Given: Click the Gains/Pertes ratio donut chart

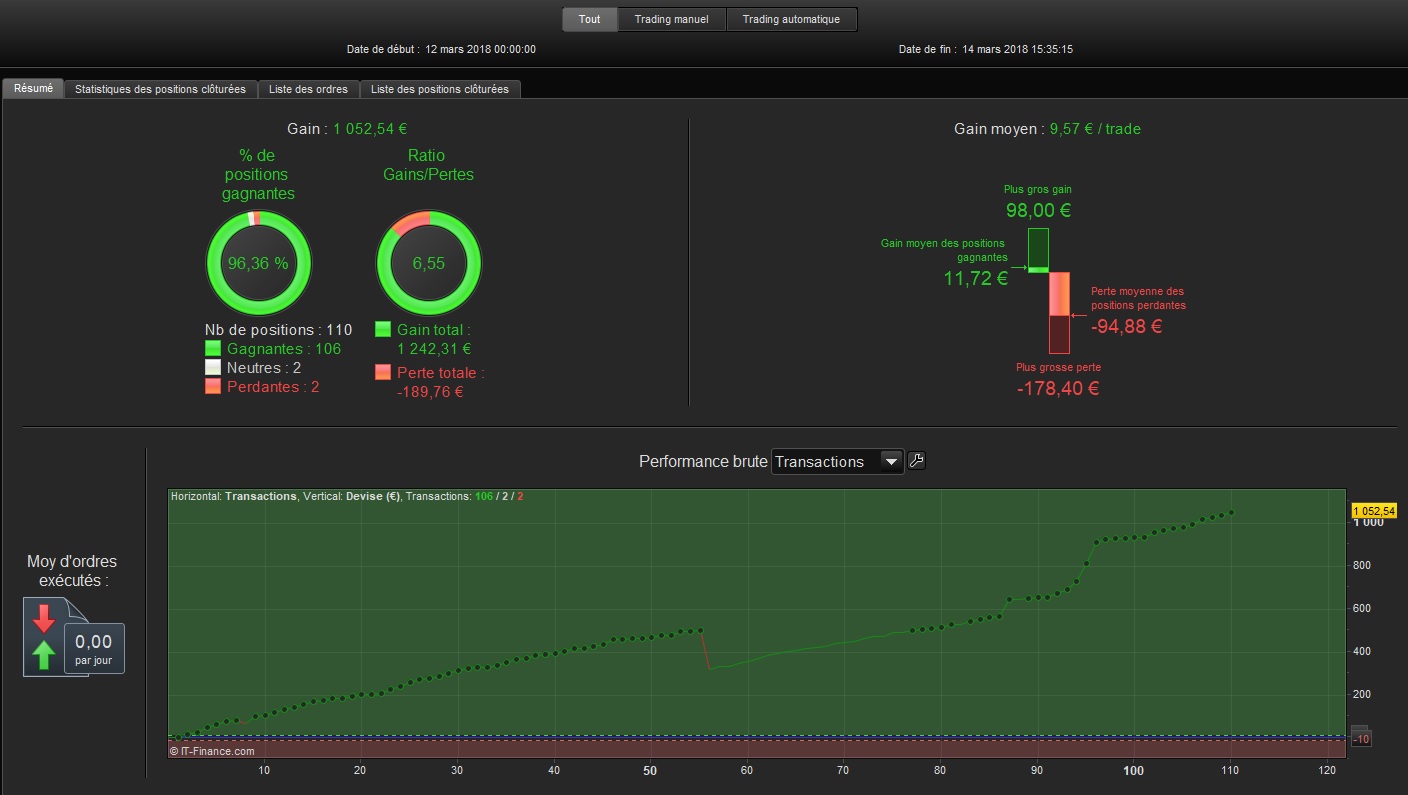Looking at the screenshot, I should click(428, 264).
